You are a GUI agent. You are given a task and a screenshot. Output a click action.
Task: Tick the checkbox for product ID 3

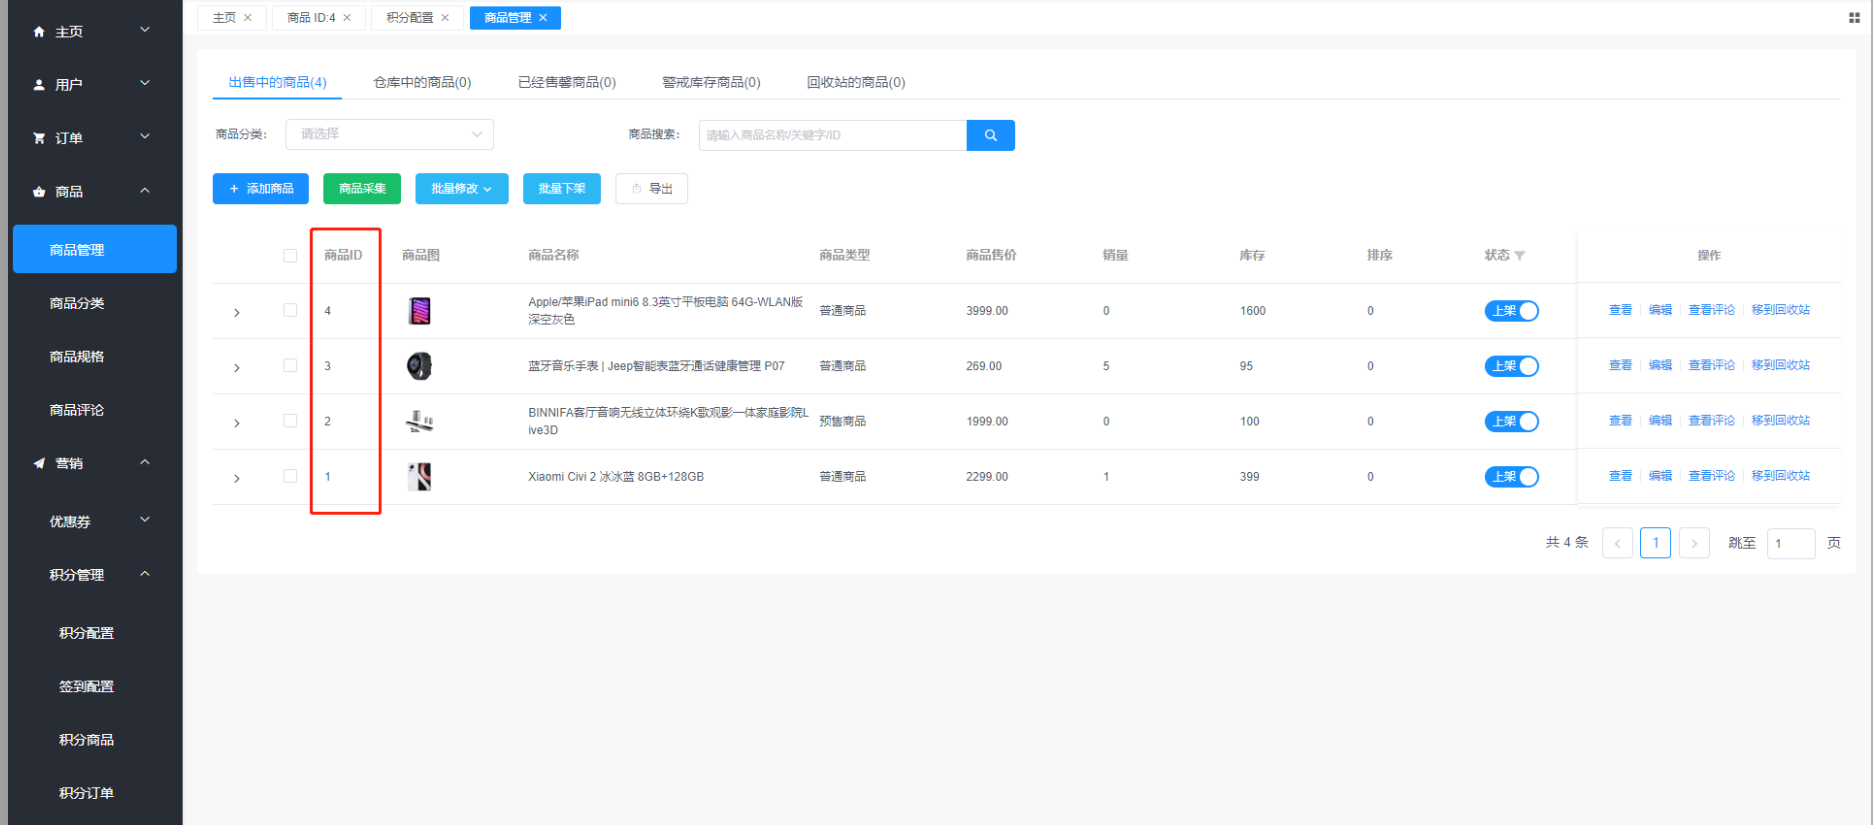290,366
